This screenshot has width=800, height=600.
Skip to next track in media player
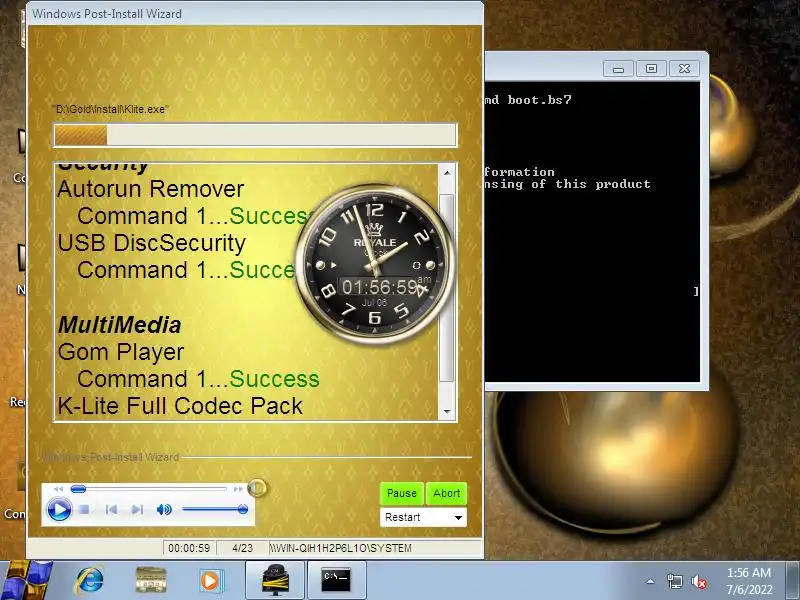[137, 509]
